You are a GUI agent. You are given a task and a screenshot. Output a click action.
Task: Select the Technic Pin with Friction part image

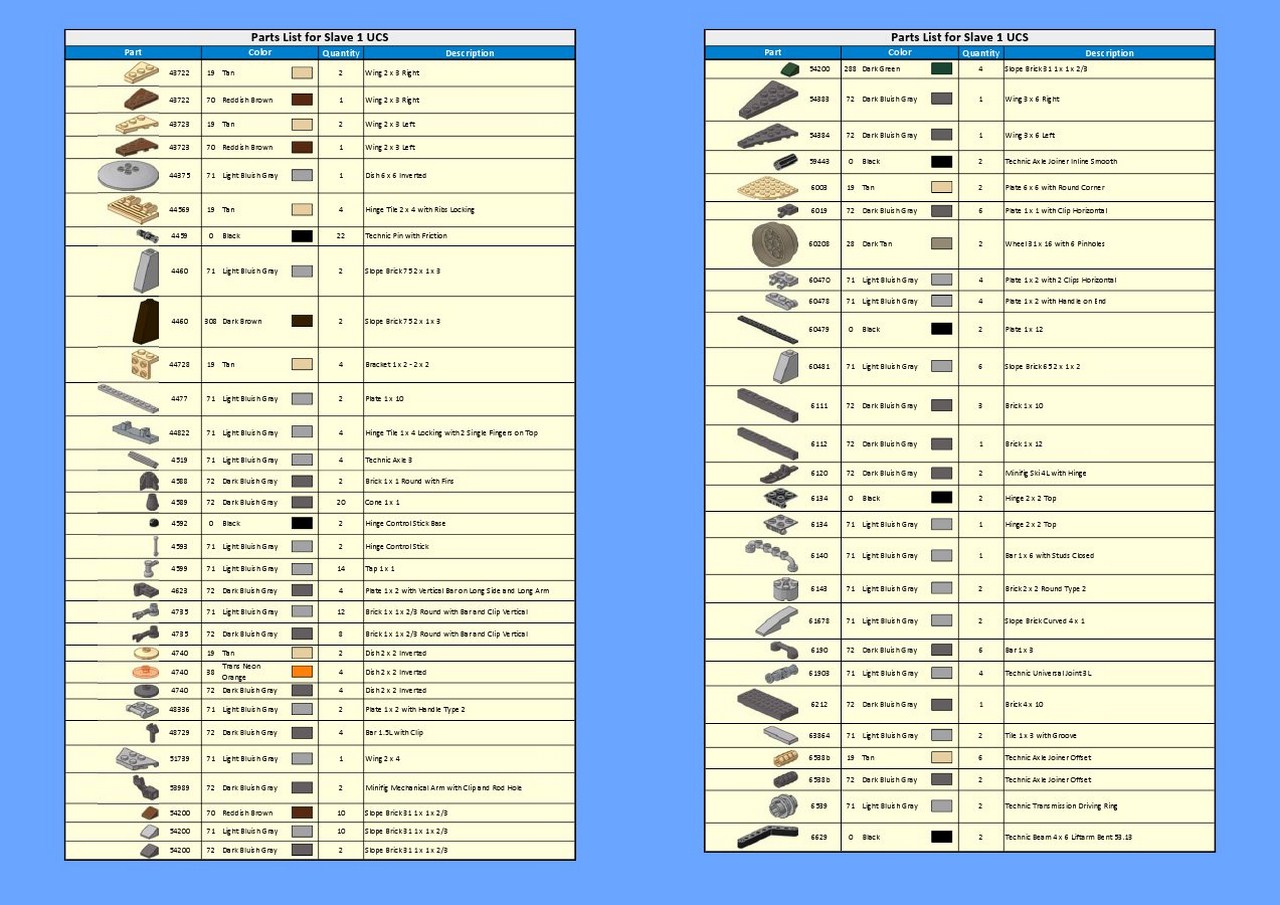tap(148, 236)
